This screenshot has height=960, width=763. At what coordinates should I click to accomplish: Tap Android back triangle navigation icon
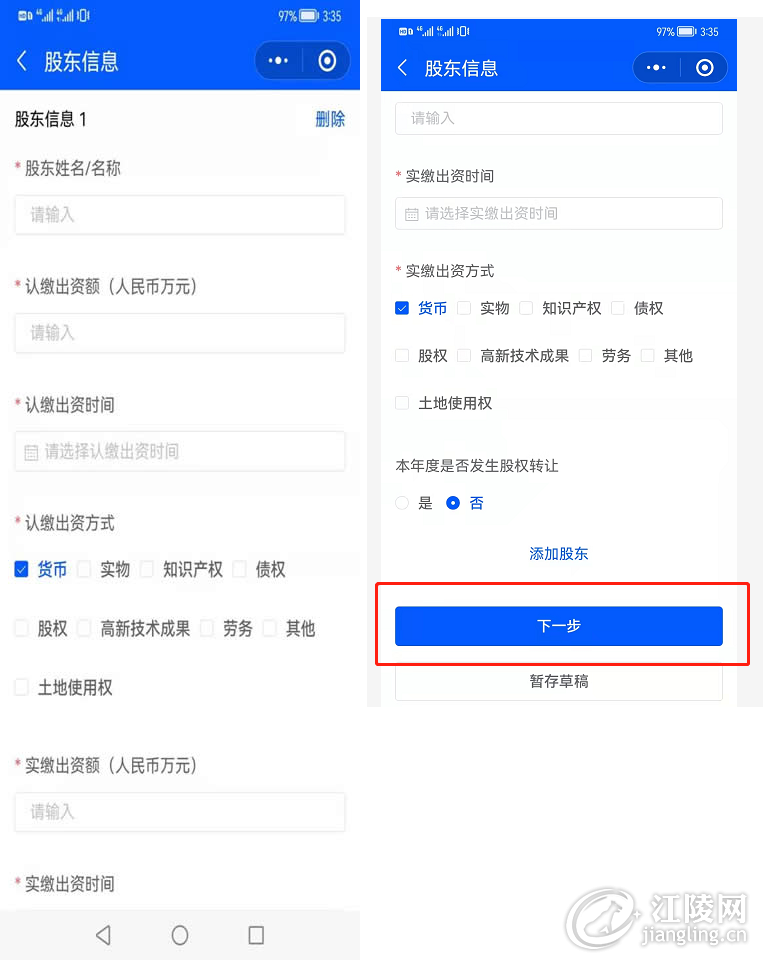coord(103,935)
